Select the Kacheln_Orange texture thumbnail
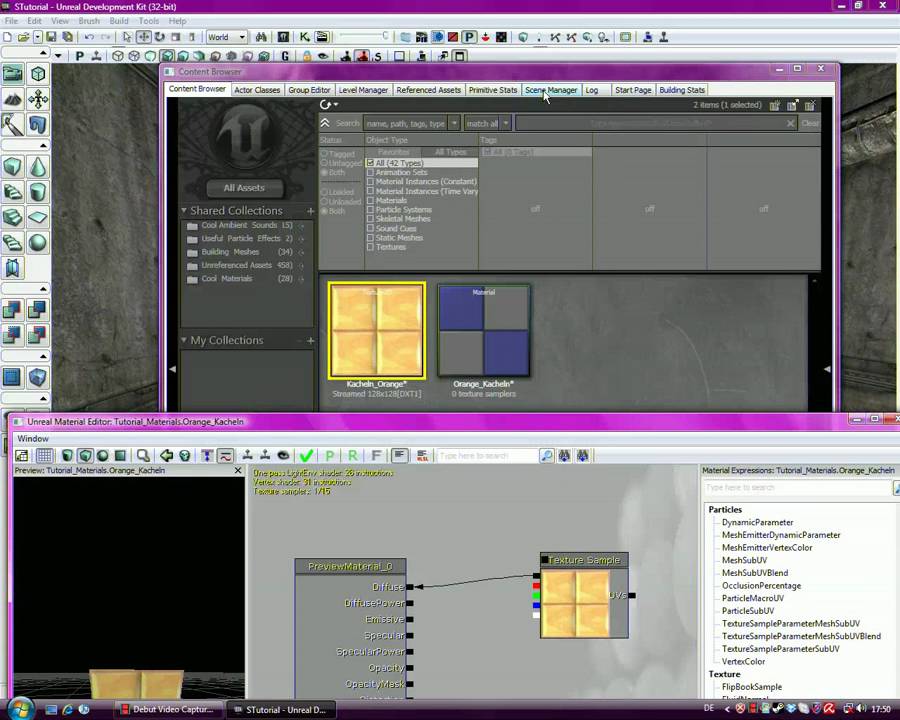 pos(377,331)
